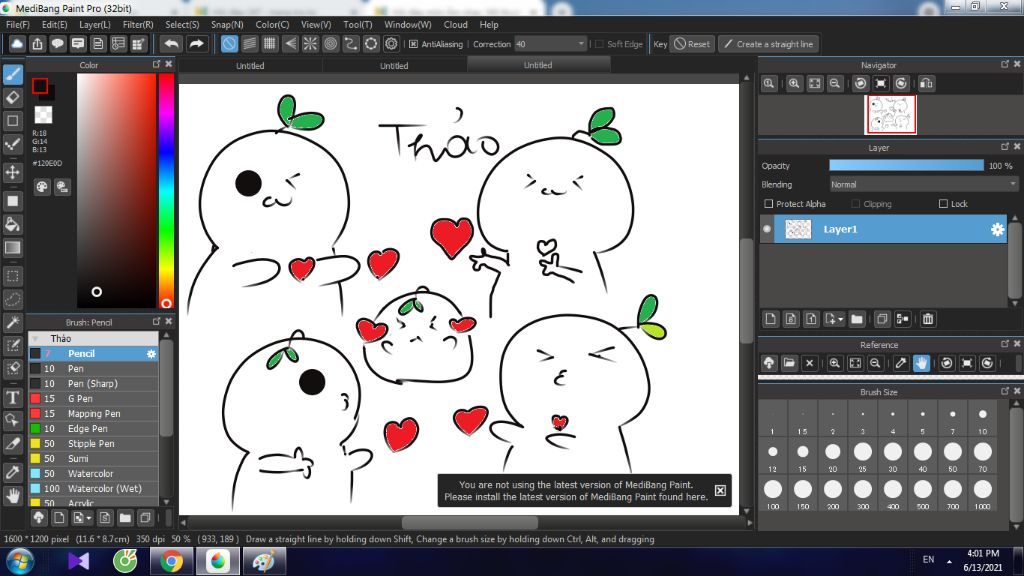Open Layer1 settings gear
1024x576 pixels.
pos(997,229)
